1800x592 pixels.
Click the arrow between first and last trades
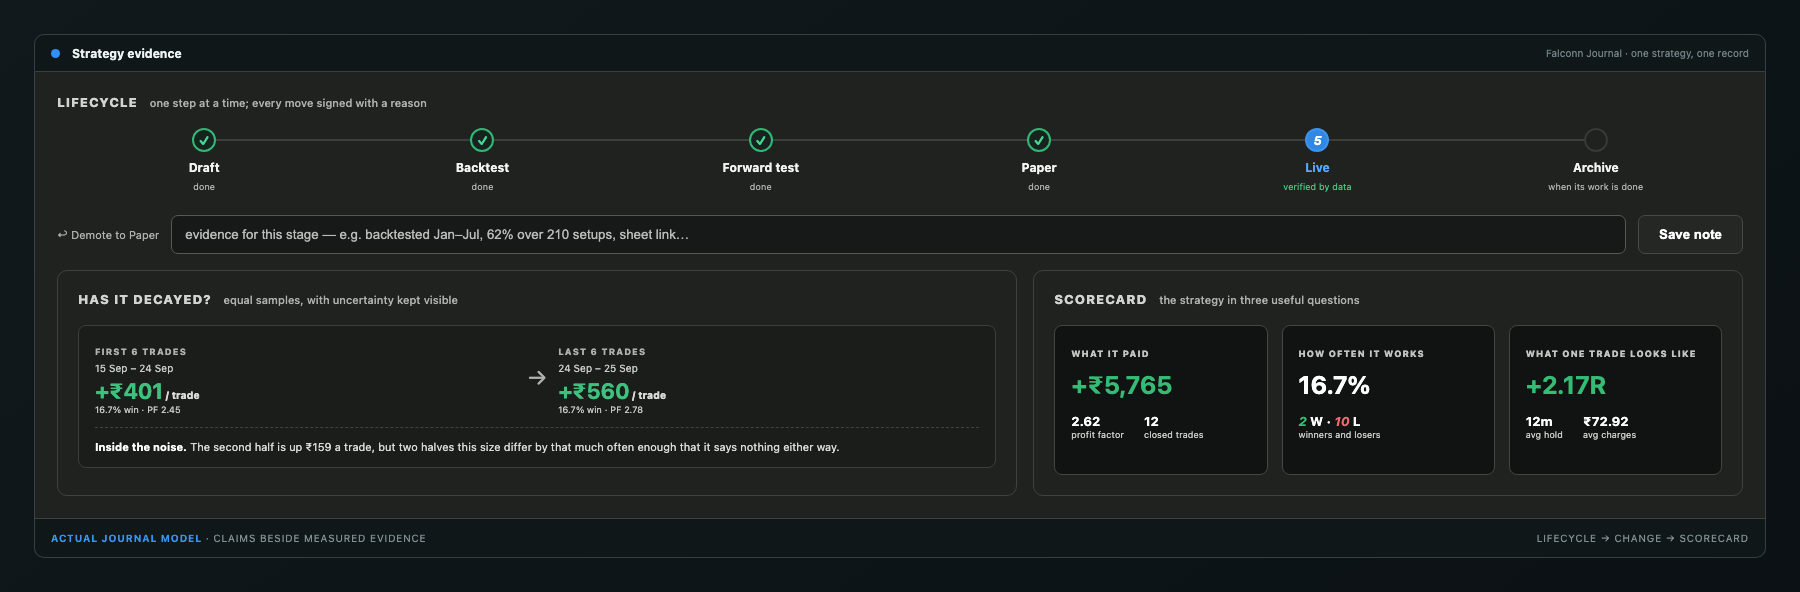(537, 378)
